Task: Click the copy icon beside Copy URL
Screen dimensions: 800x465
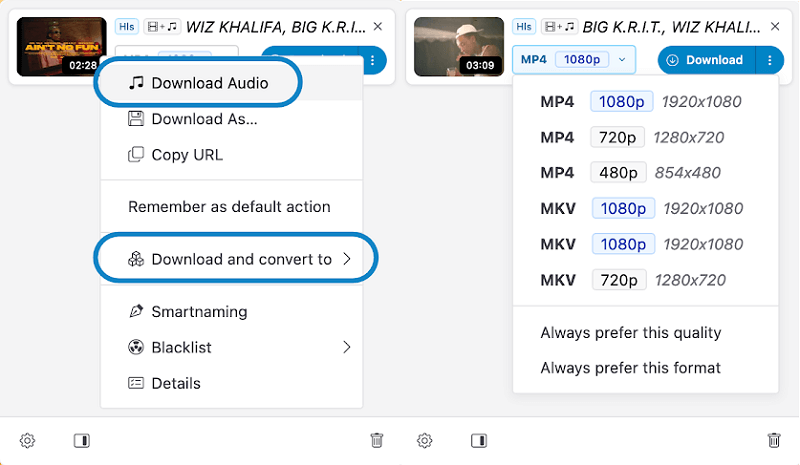Action: (x=136, y=154)
